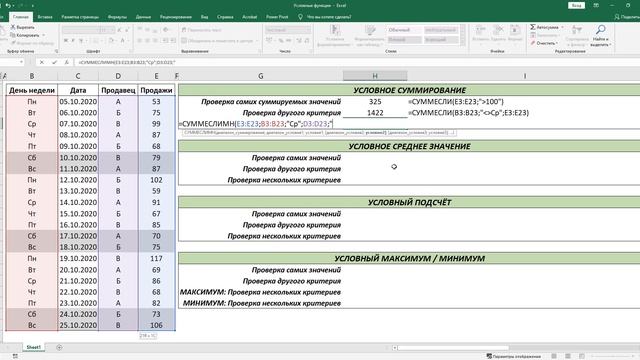Click the Автосумма sigma icon

click(x=533, y=27)
